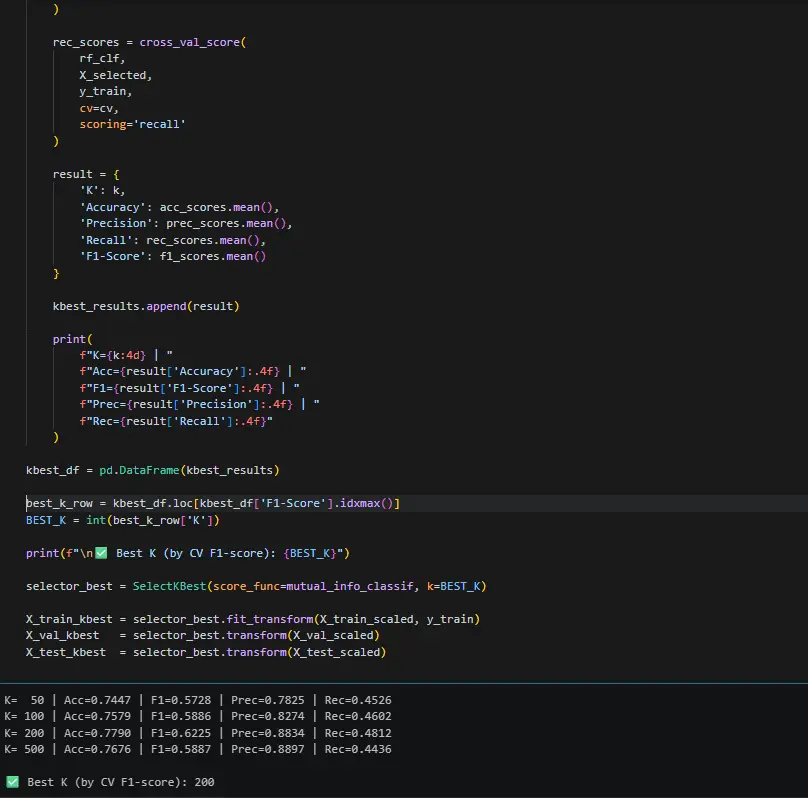Image resolution: width=808 pixels, height=798 pixels.
Task: Click the 'y_train,' argument line
Action: [x=106, y=91]
